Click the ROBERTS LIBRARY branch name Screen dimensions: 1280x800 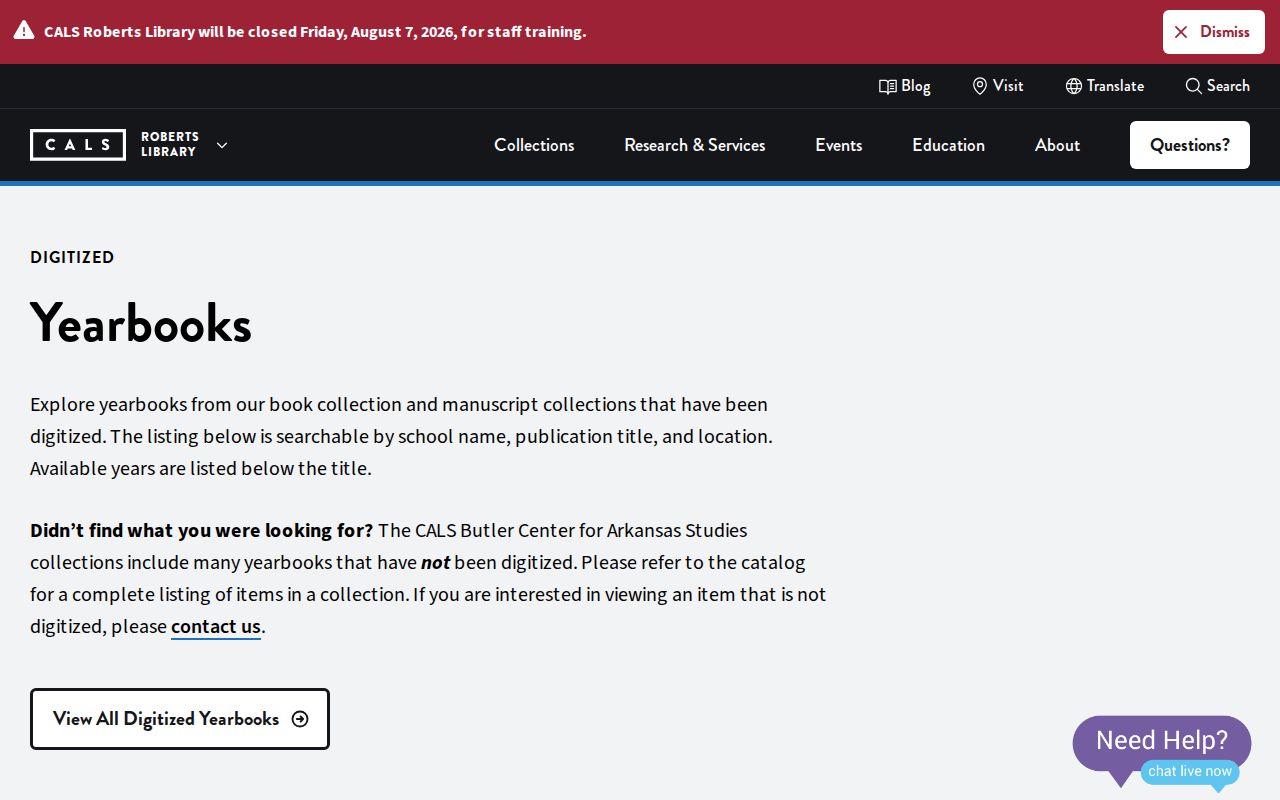[x=170, y=144]
